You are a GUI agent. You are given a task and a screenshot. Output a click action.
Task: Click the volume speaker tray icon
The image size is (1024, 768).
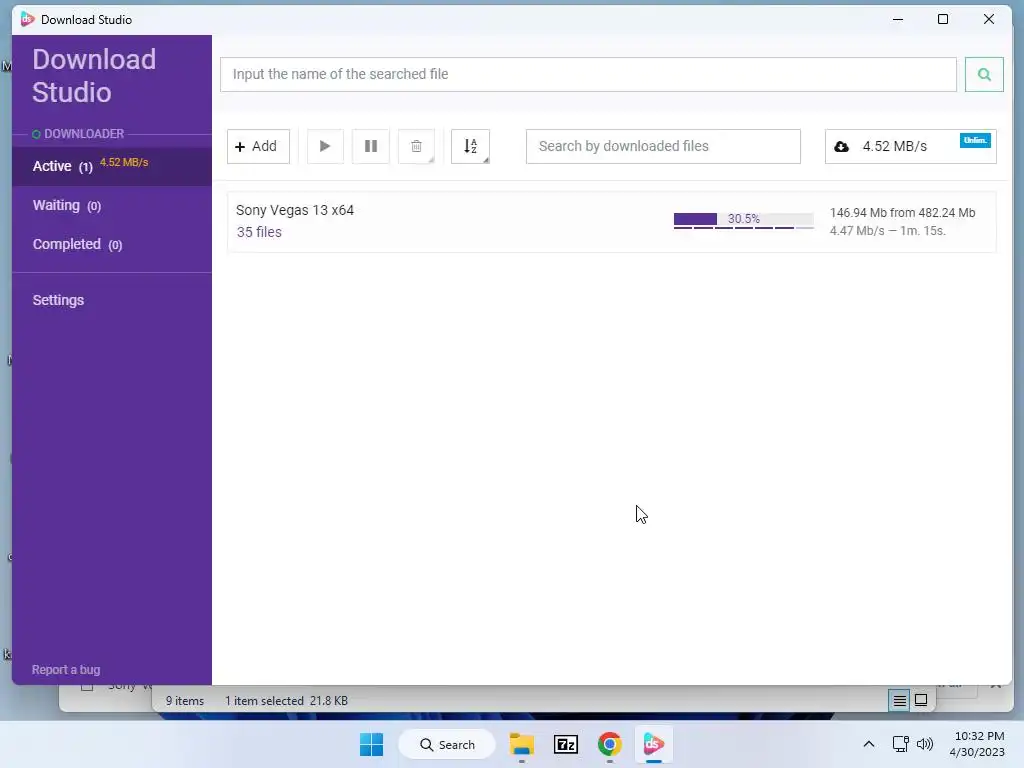pos(925,744)
